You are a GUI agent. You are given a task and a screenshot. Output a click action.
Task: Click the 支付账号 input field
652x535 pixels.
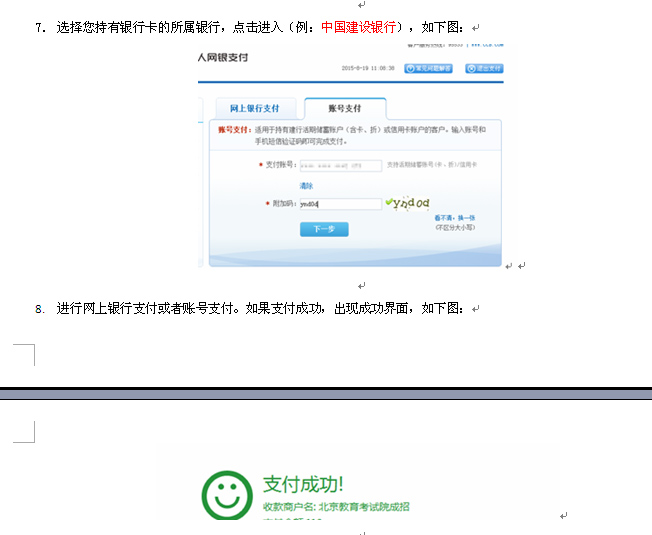pos(340,165)
